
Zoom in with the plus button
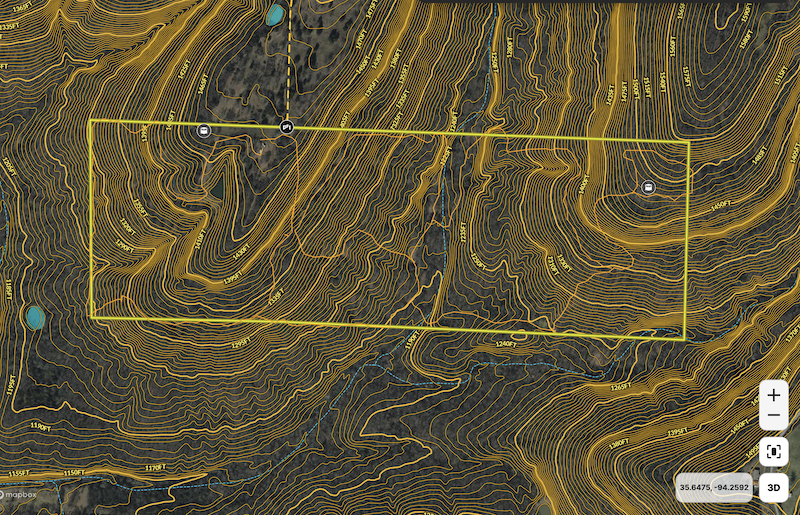[773, 395]
